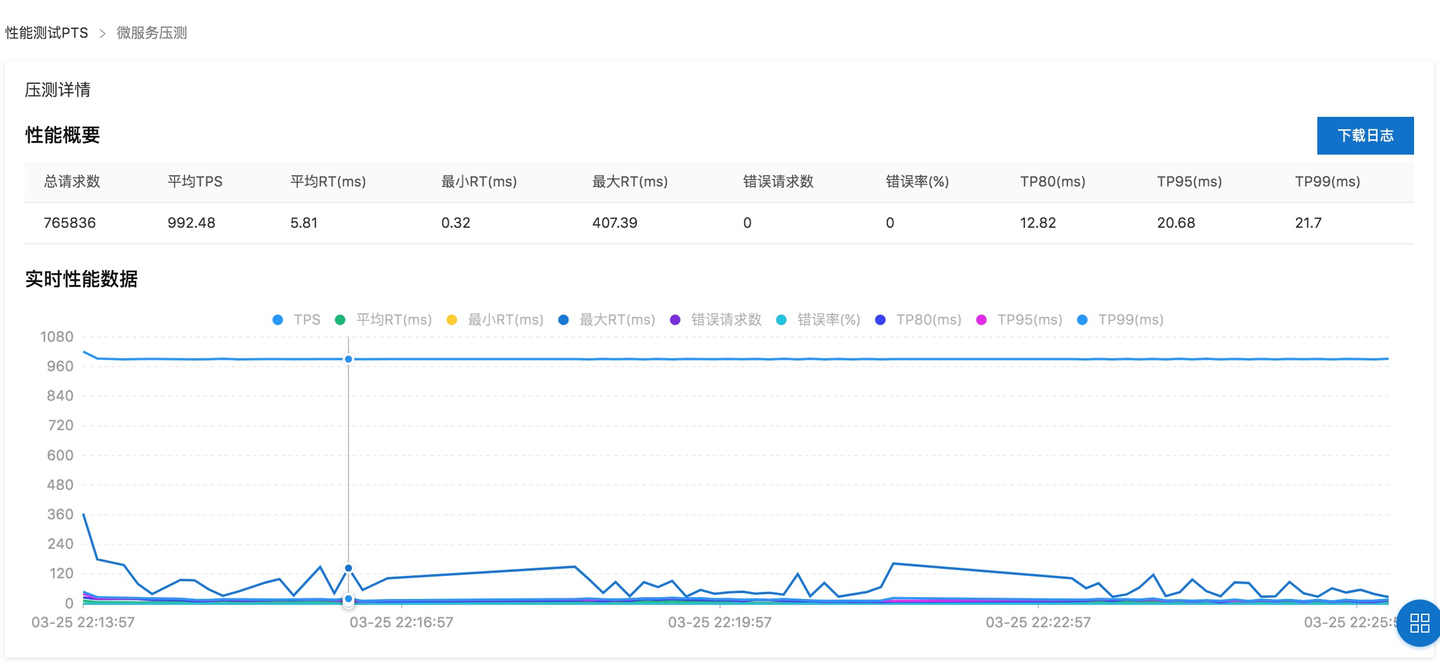Viewport: 1440px width, 668px height.
Task: Click the total requests value 765836
Action: (70, 223)
